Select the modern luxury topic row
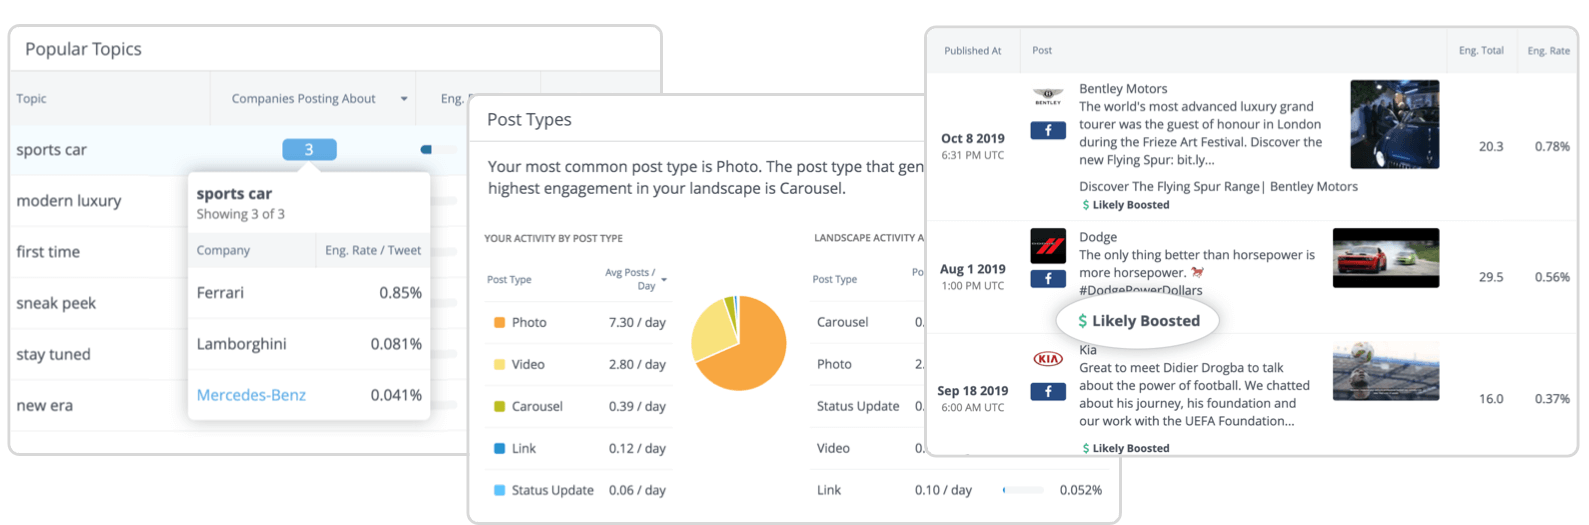1589x525 pixels. [x=69, y=201]
